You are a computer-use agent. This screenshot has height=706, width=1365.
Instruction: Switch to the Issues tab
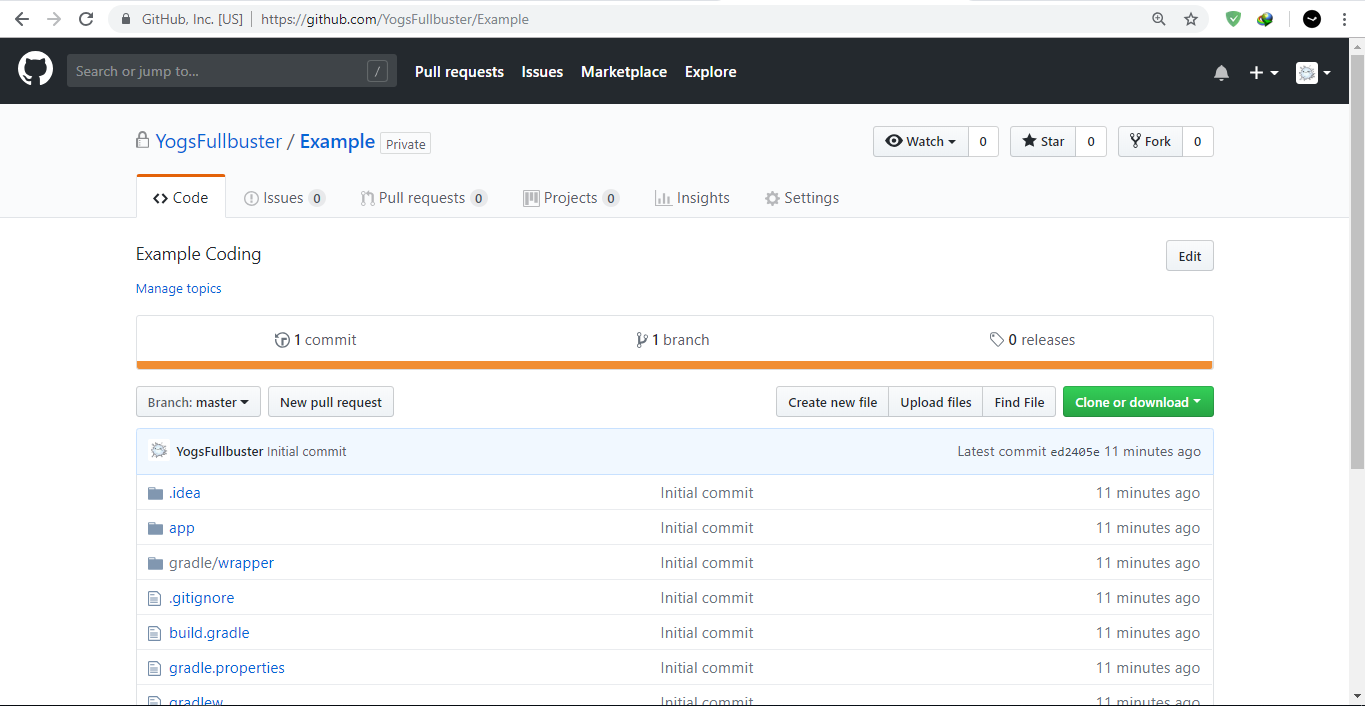tap(284, 198)
